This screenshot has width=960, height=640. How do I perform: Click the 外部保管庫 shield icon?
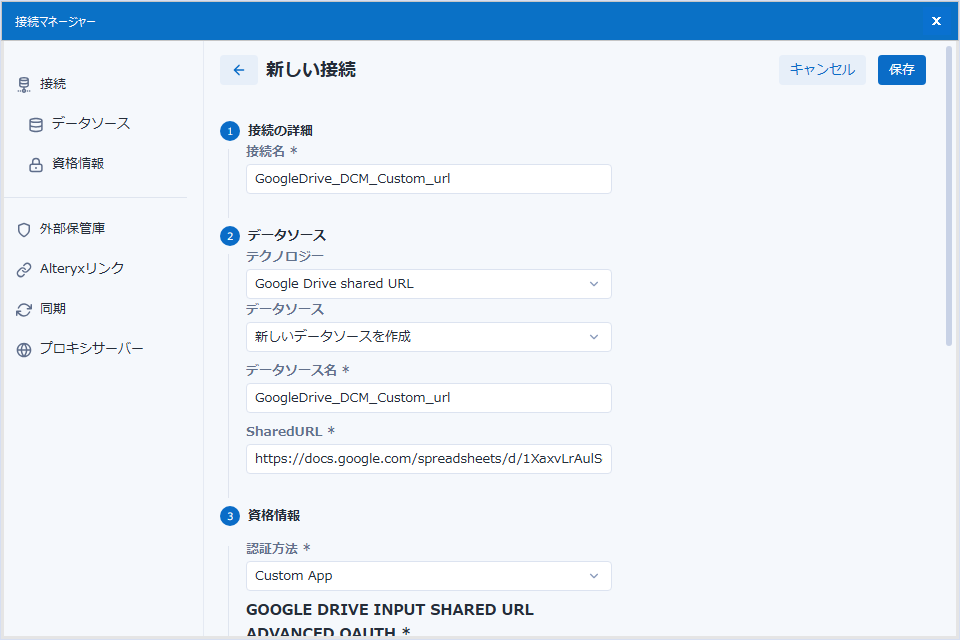click(x=24, y=230)
